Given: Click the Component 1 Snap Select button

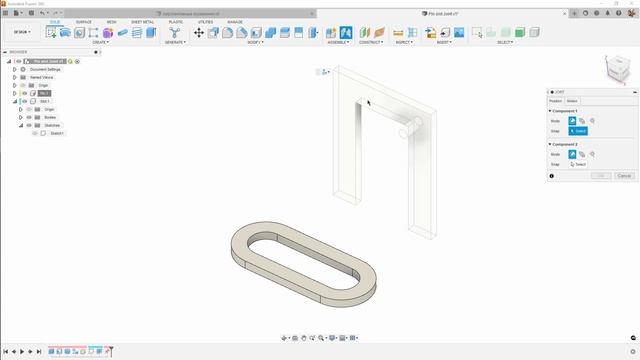Looking at the screenshot, I should 578,131.
